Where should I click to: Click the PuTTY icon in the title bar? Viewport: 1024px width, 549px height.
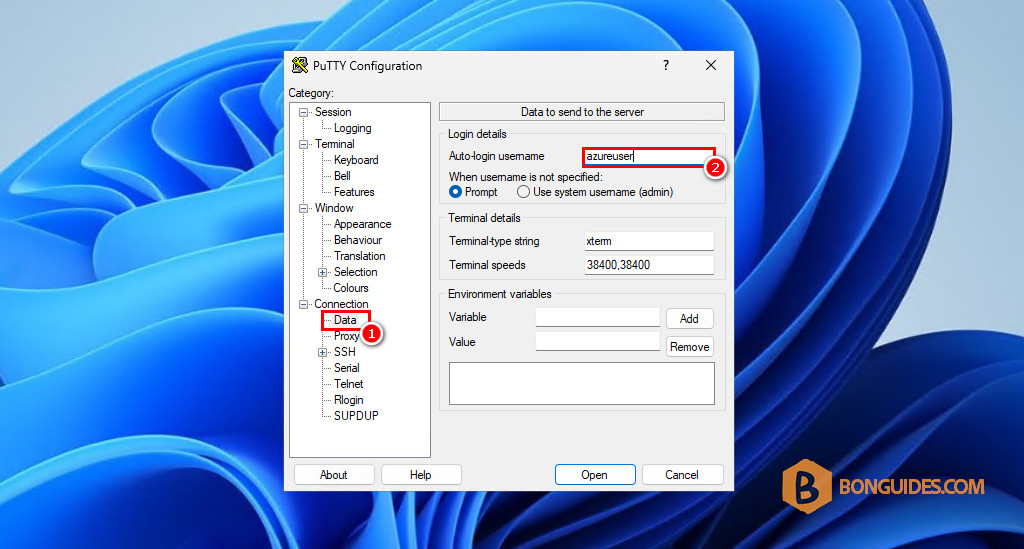click(300, 65)
